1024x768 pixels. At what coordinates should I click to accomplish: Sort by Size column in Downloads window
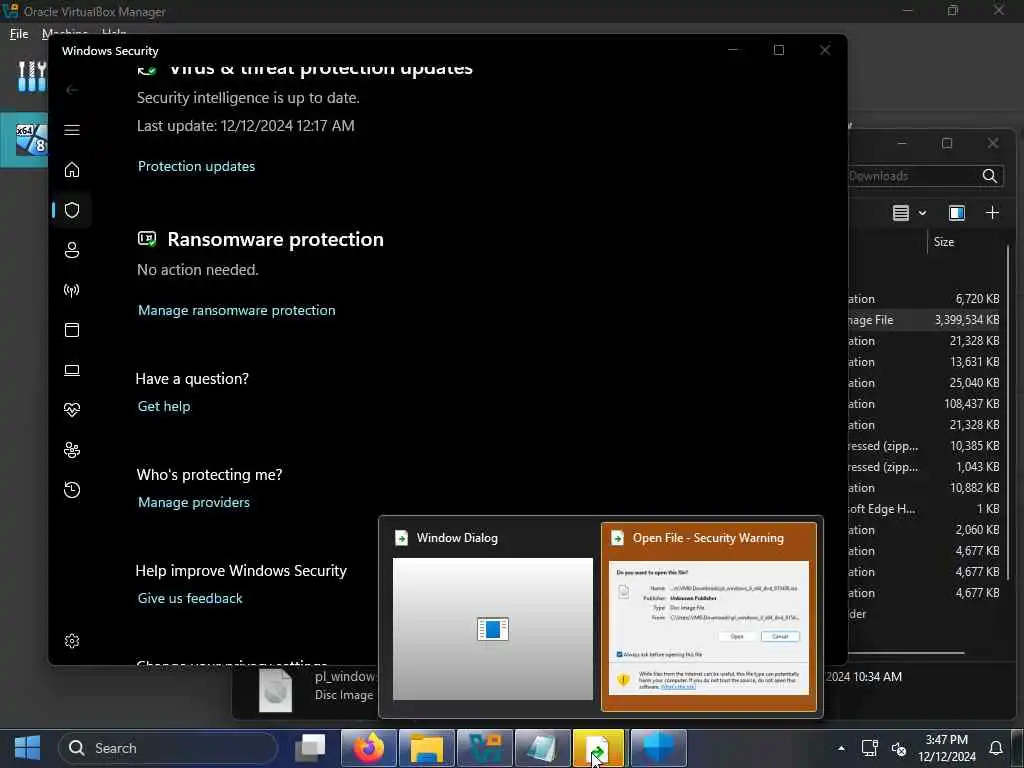coord(944,242)
